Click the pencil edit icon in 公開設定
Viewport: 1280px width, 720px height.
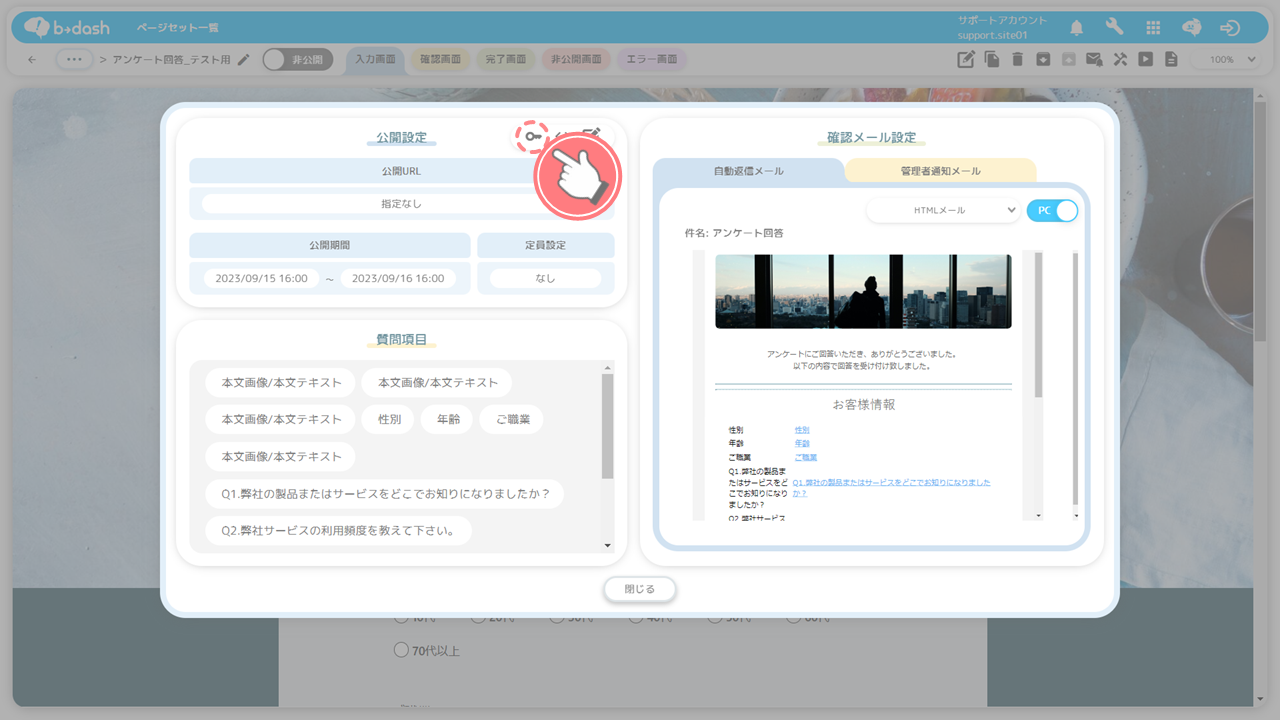592,135
